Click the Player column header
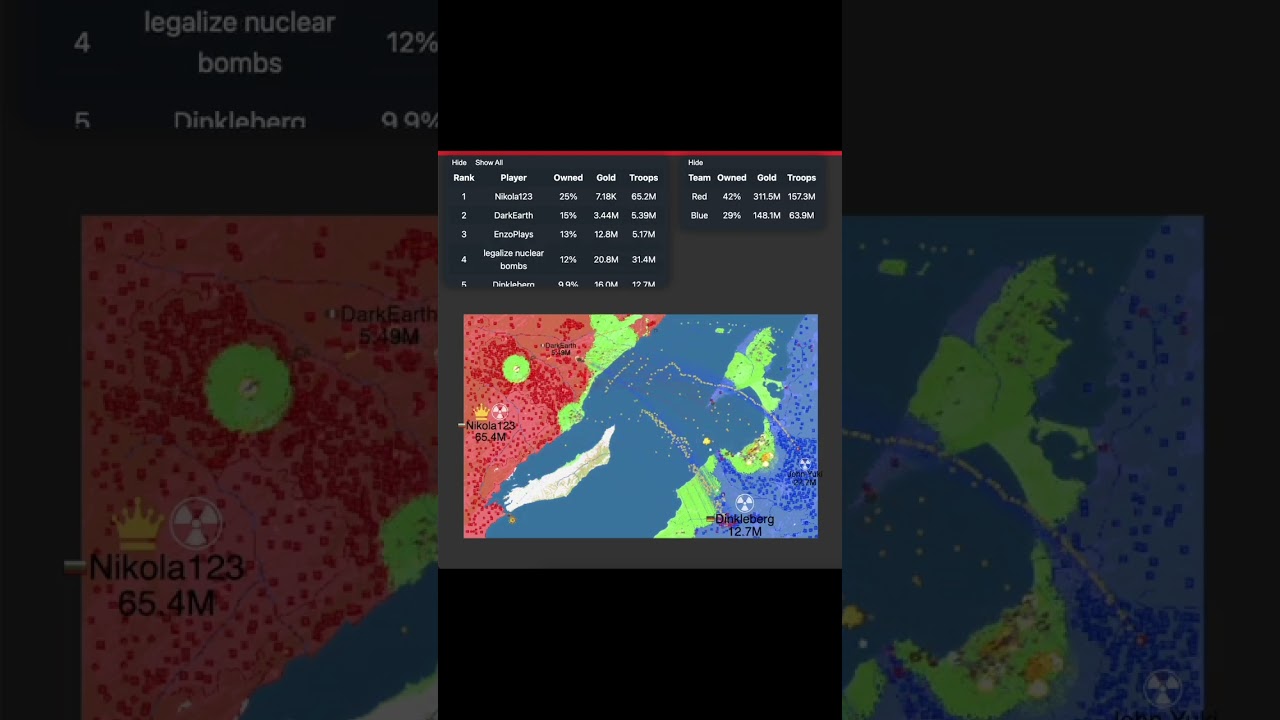 513,178
